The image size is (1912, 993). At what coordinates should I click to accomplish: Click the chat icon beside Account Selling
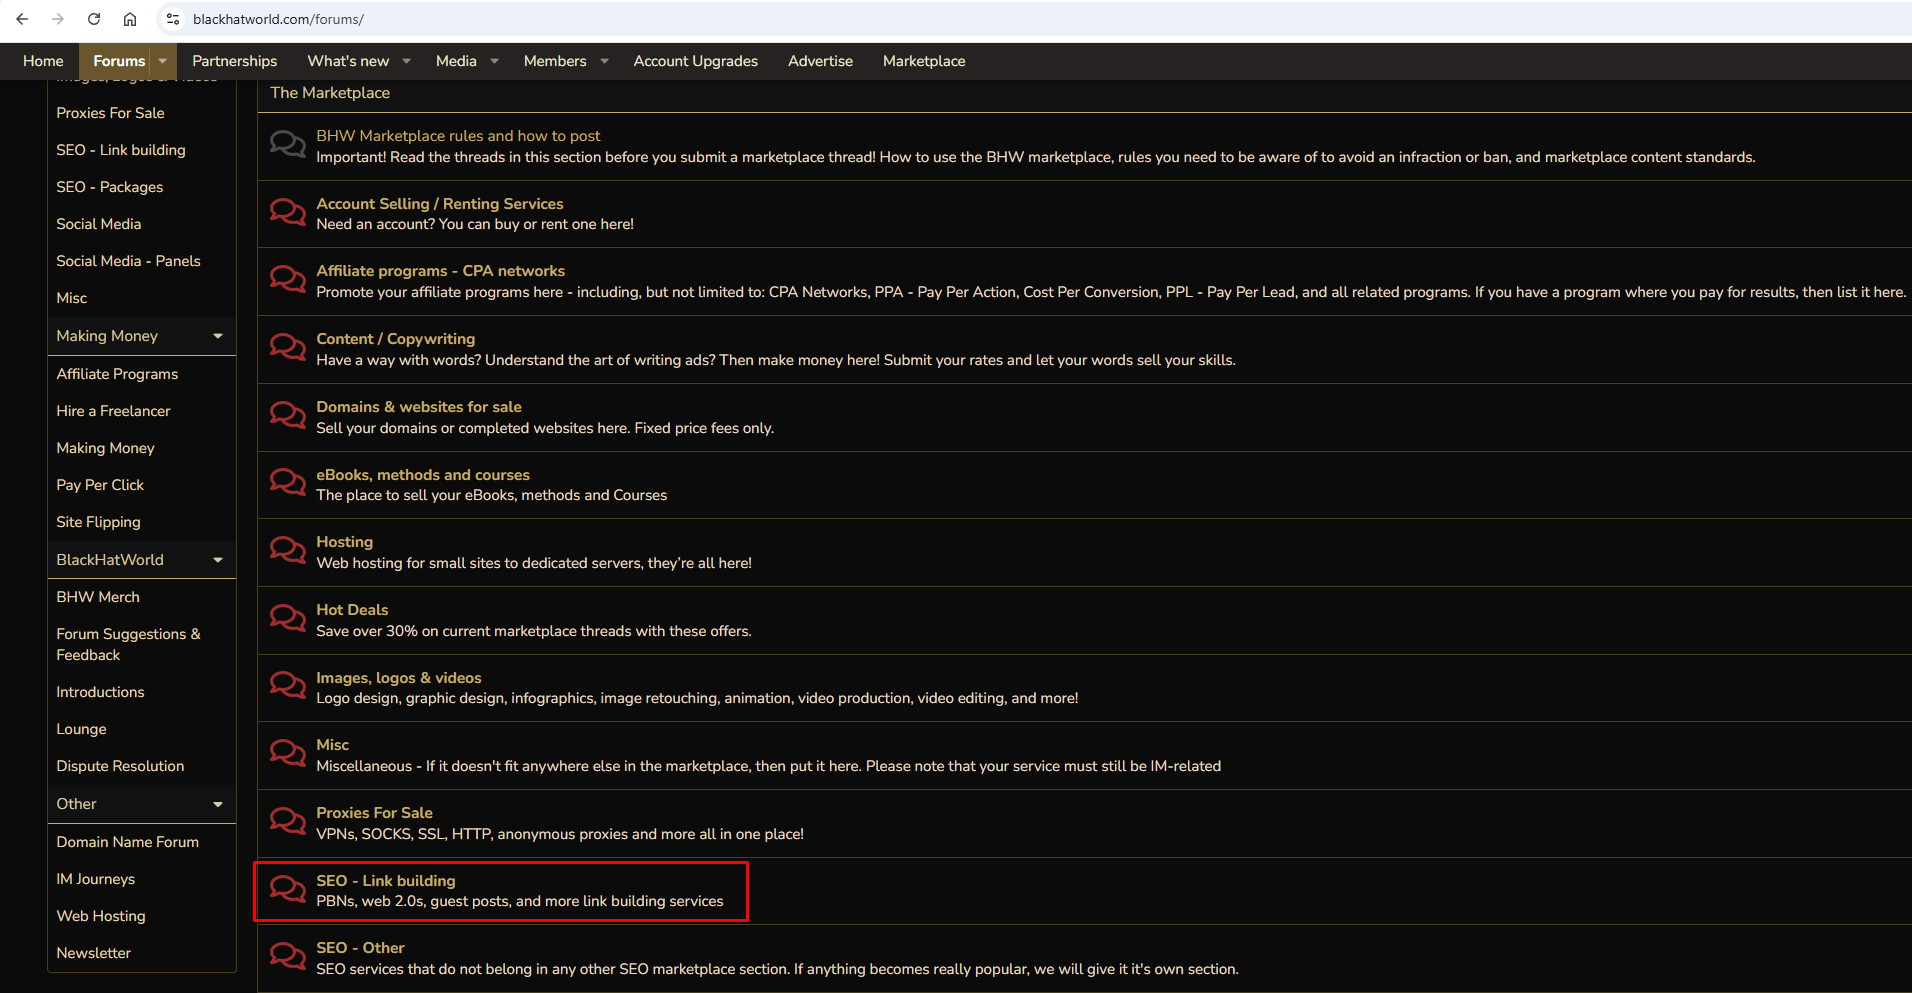click(288, 213)
